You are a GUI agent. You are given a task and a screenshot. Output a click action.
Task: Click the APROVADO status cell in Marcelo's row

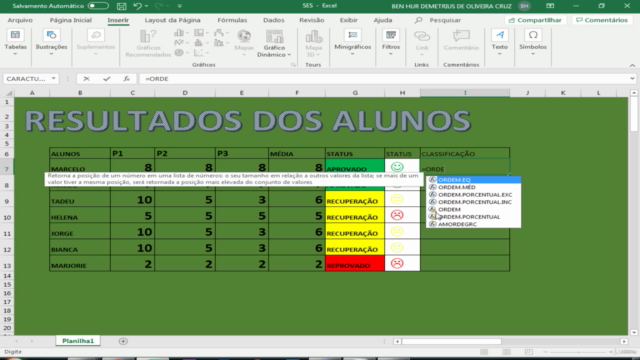coord(355,167)
